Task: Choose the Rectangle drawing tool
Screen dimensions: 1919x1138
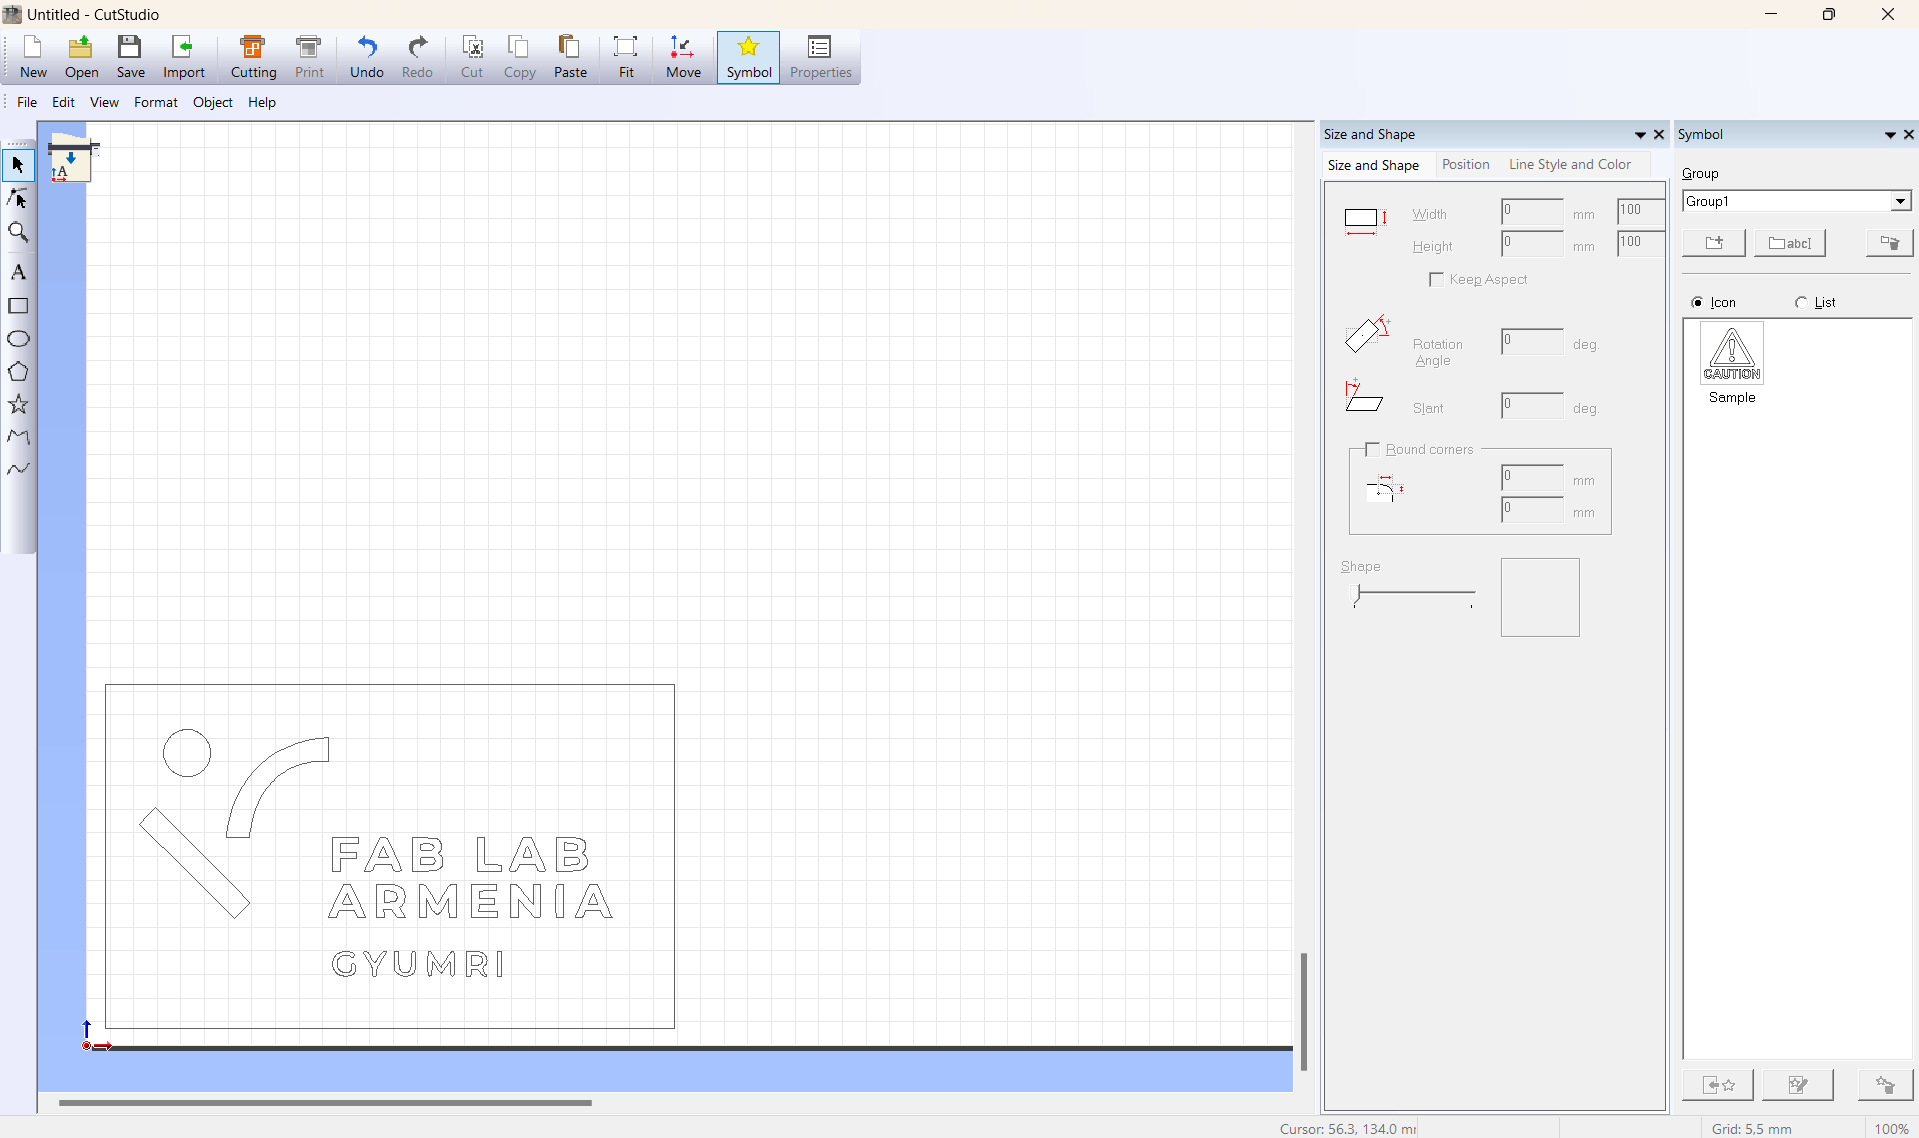Action: [x=18, y=306]
